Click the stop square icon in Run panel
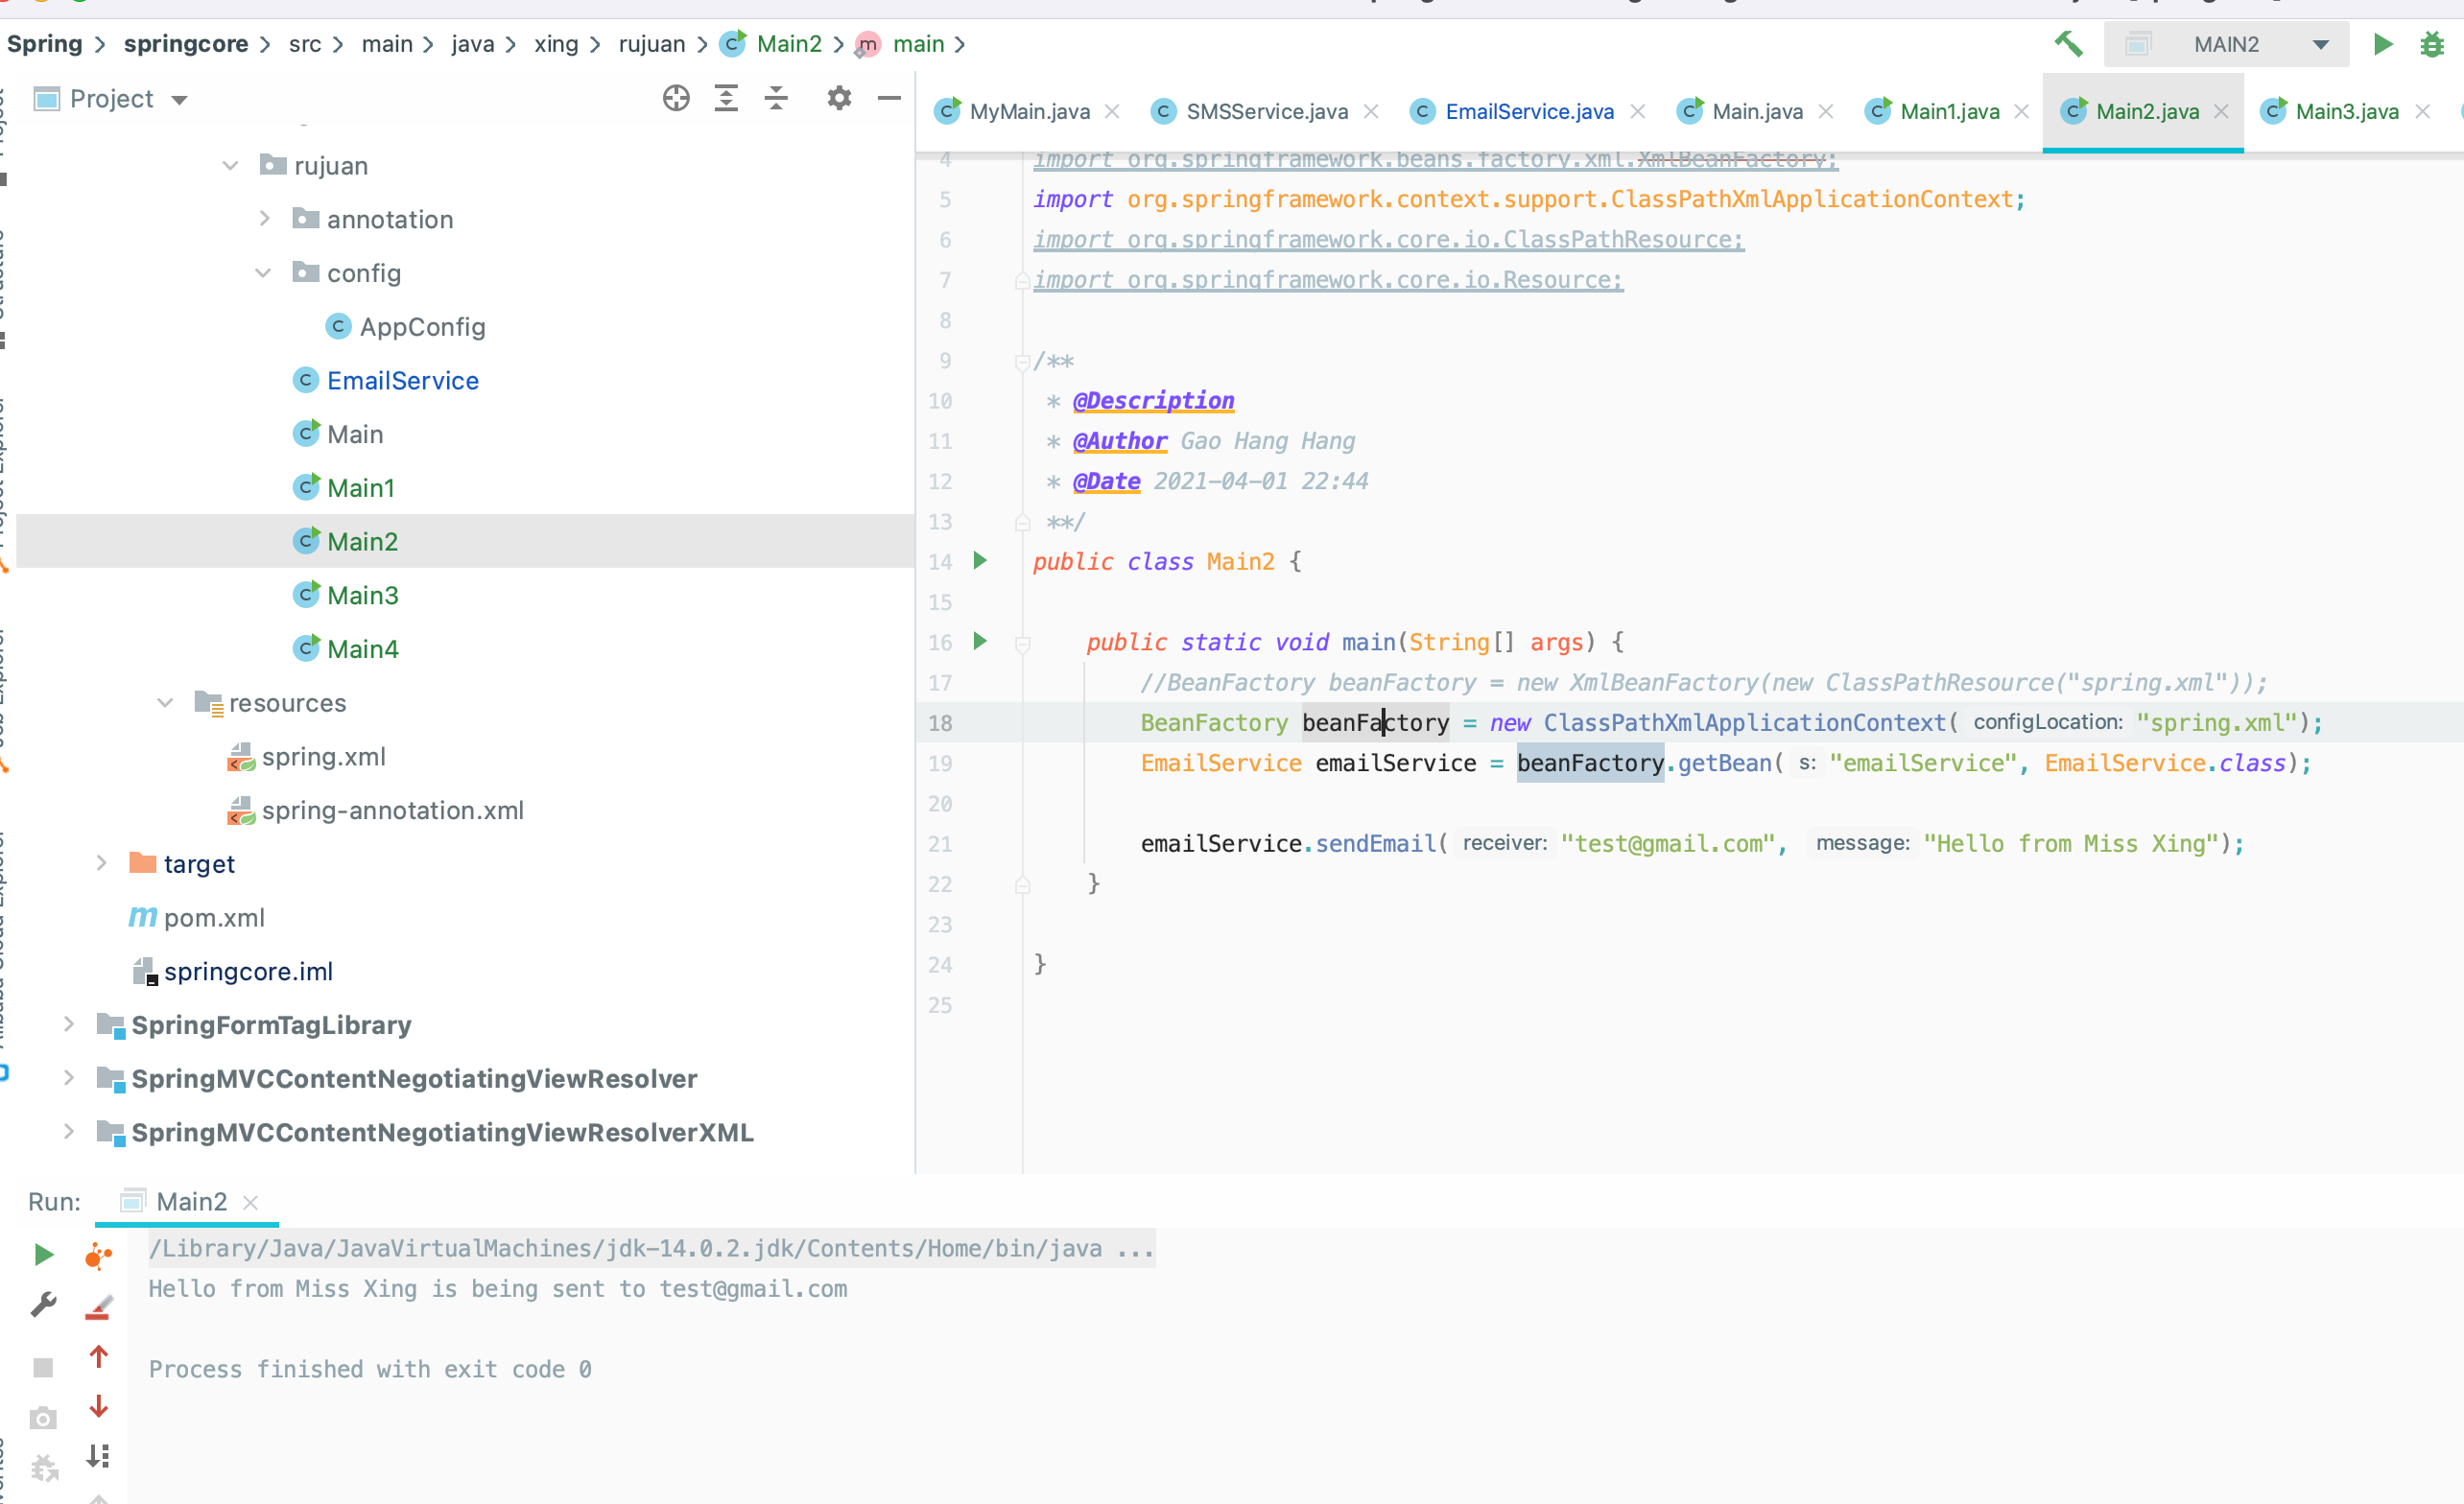Viewport: 2464px width, 1504px height. pyautogui.click(x=43, y=1367)
